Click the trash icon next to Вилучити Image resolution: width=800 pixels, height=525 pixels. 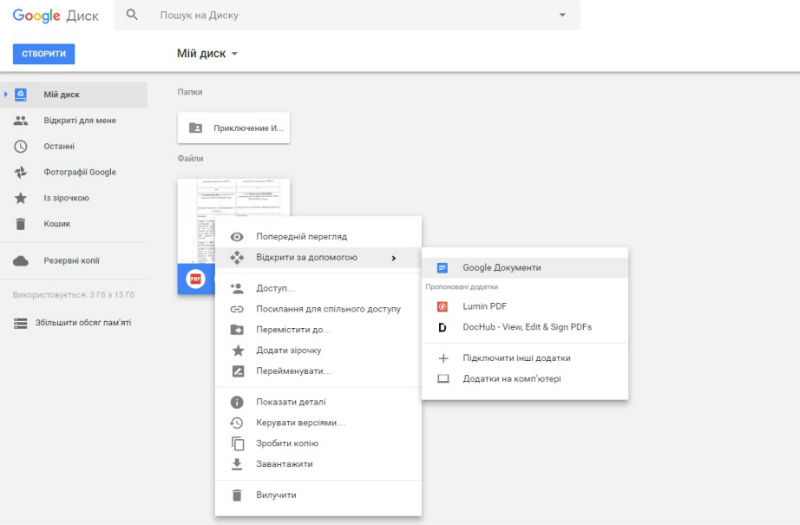click(x=237, y=495)
